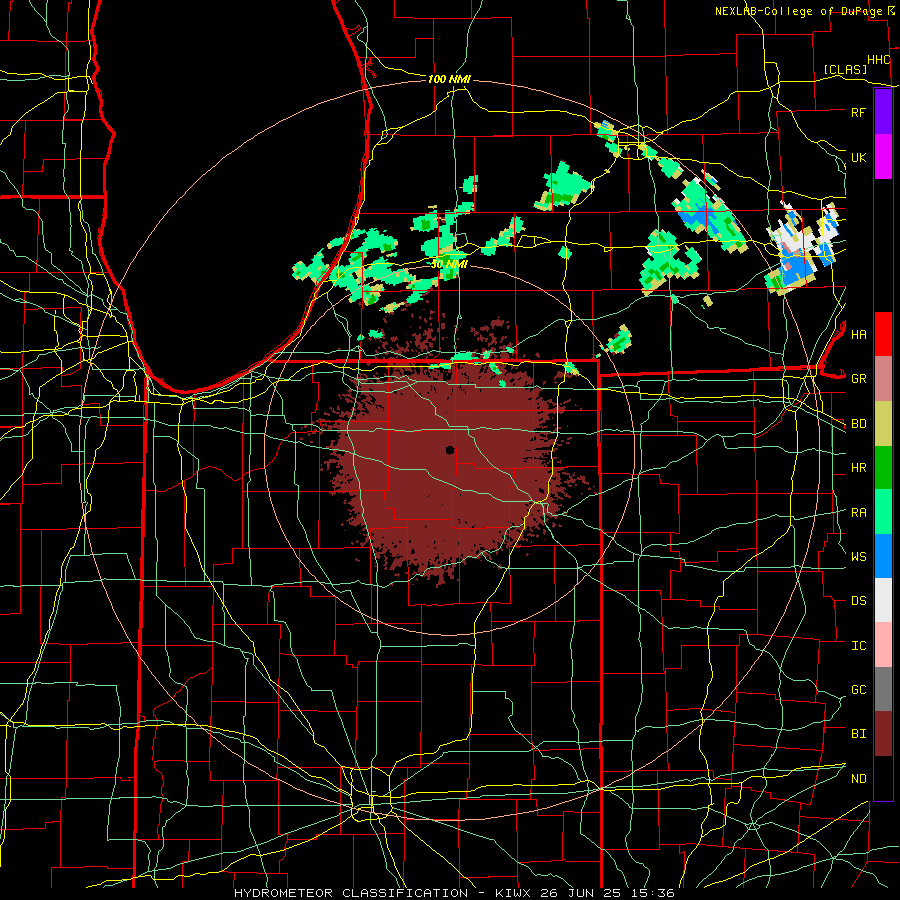900x900 pixels.
Task: Click the gray GC legend color swatch
Action: click(883, 689)
